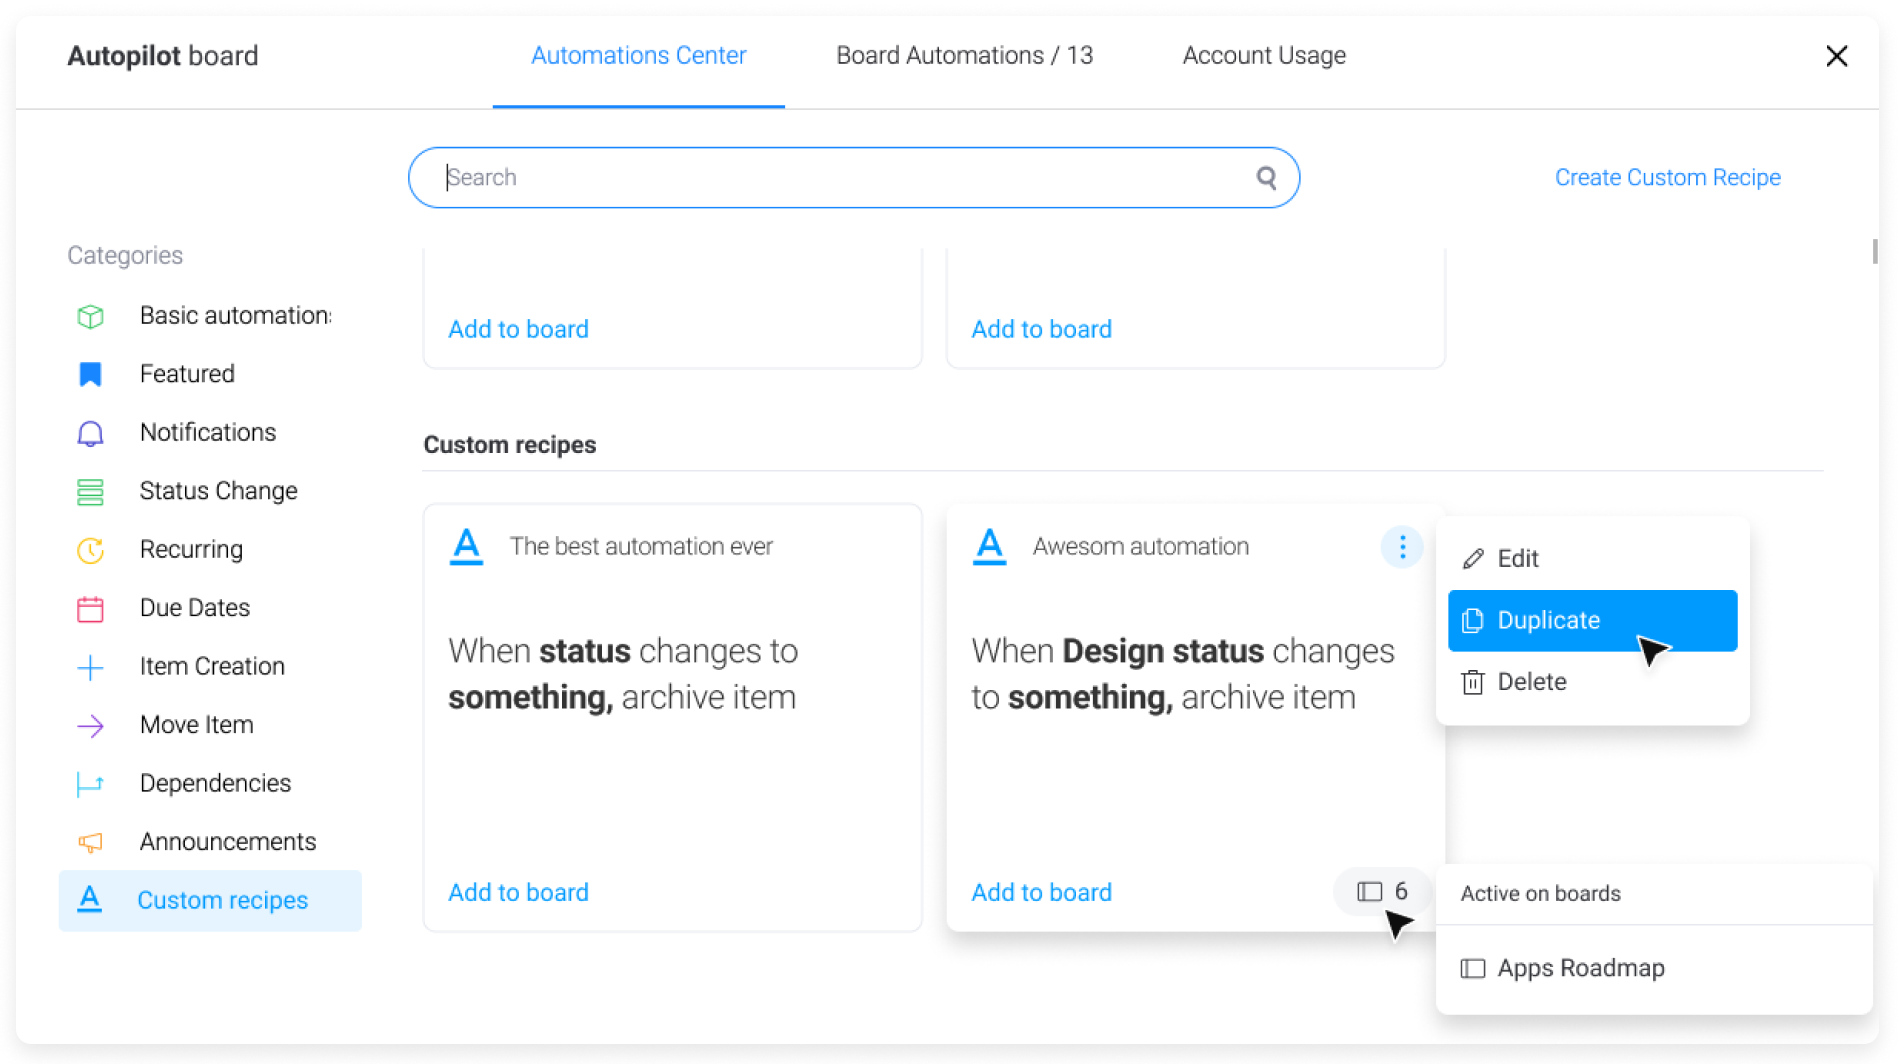
Task: Click the Apps Roadmap board icon
Action: point(1471,967)
